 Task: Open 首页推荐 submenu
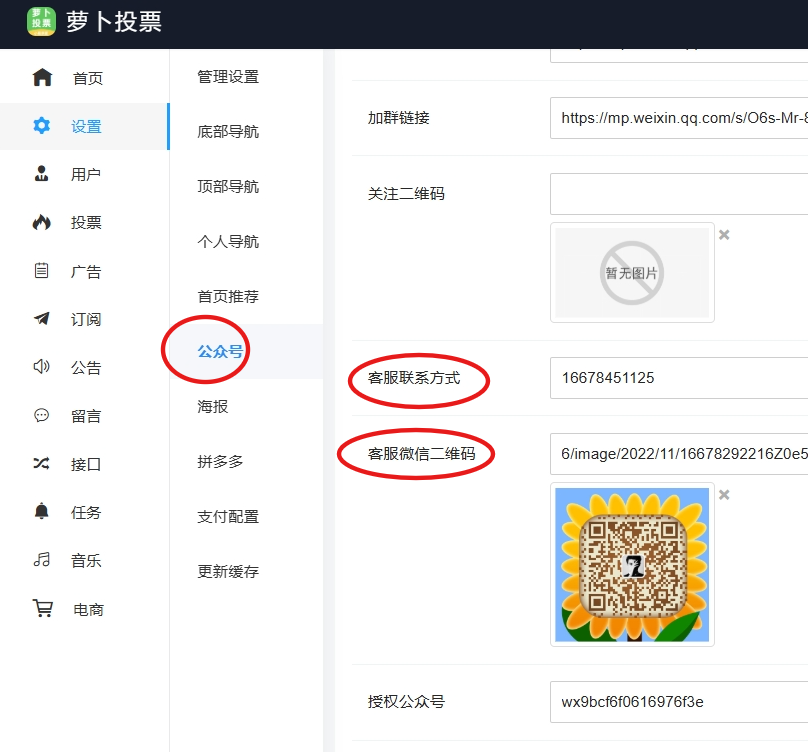[x=228, y=296]
